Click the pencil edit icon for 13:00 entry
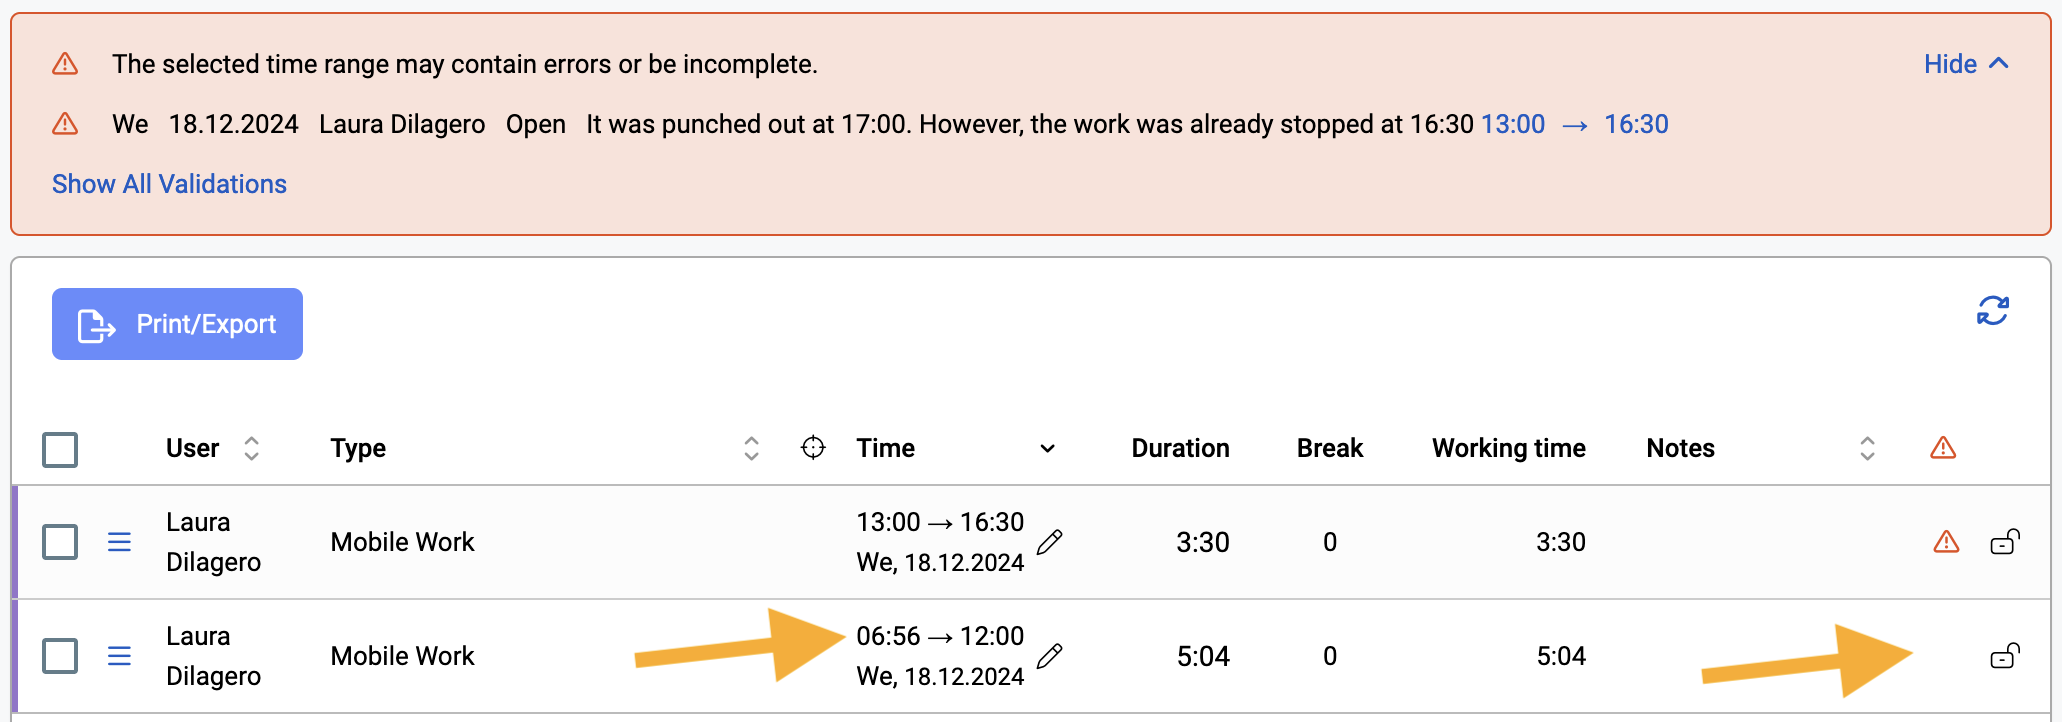2062x722 pixels. [x=1049, y=543]
